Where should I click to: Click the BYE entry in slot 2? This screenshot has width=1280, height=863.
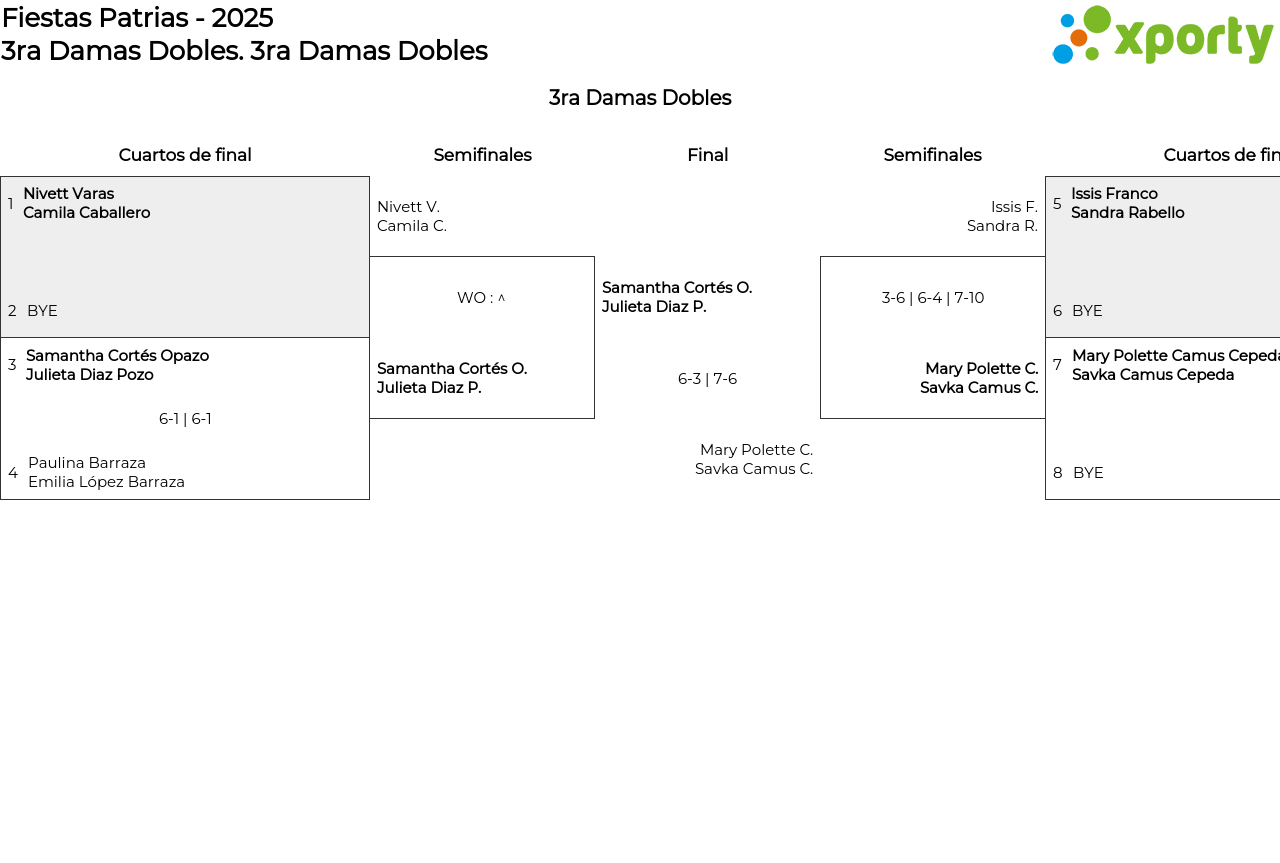click(42, 311)
